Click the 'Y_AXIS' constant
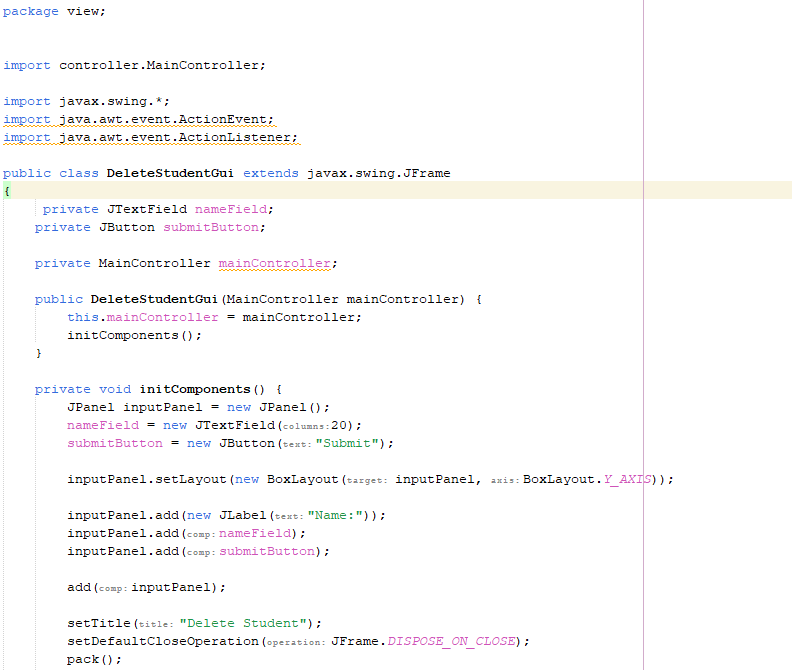The height and width of the screenshot is (670, 792). [627, 480]
